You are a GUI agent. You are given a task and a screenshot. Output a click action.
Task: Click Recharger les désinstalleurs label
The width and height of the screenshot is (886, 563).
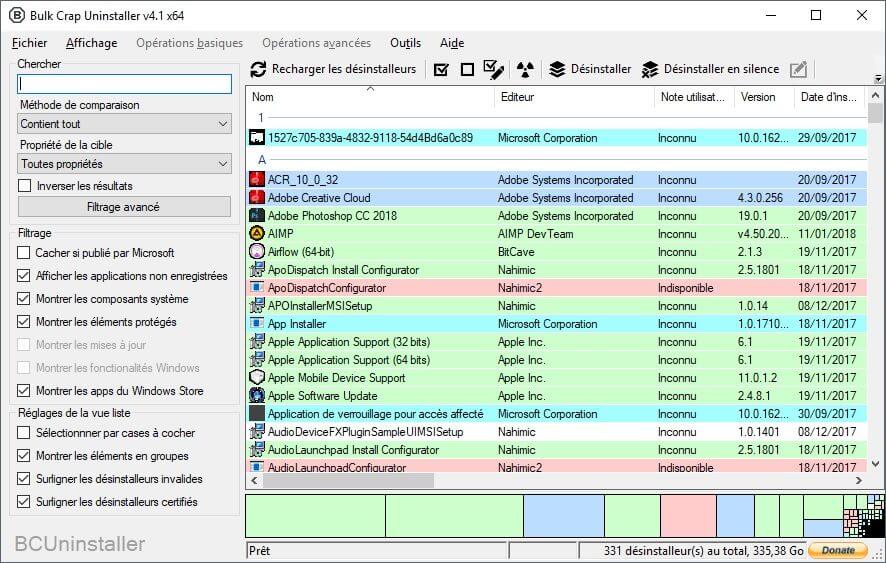[x=344, y=70]
